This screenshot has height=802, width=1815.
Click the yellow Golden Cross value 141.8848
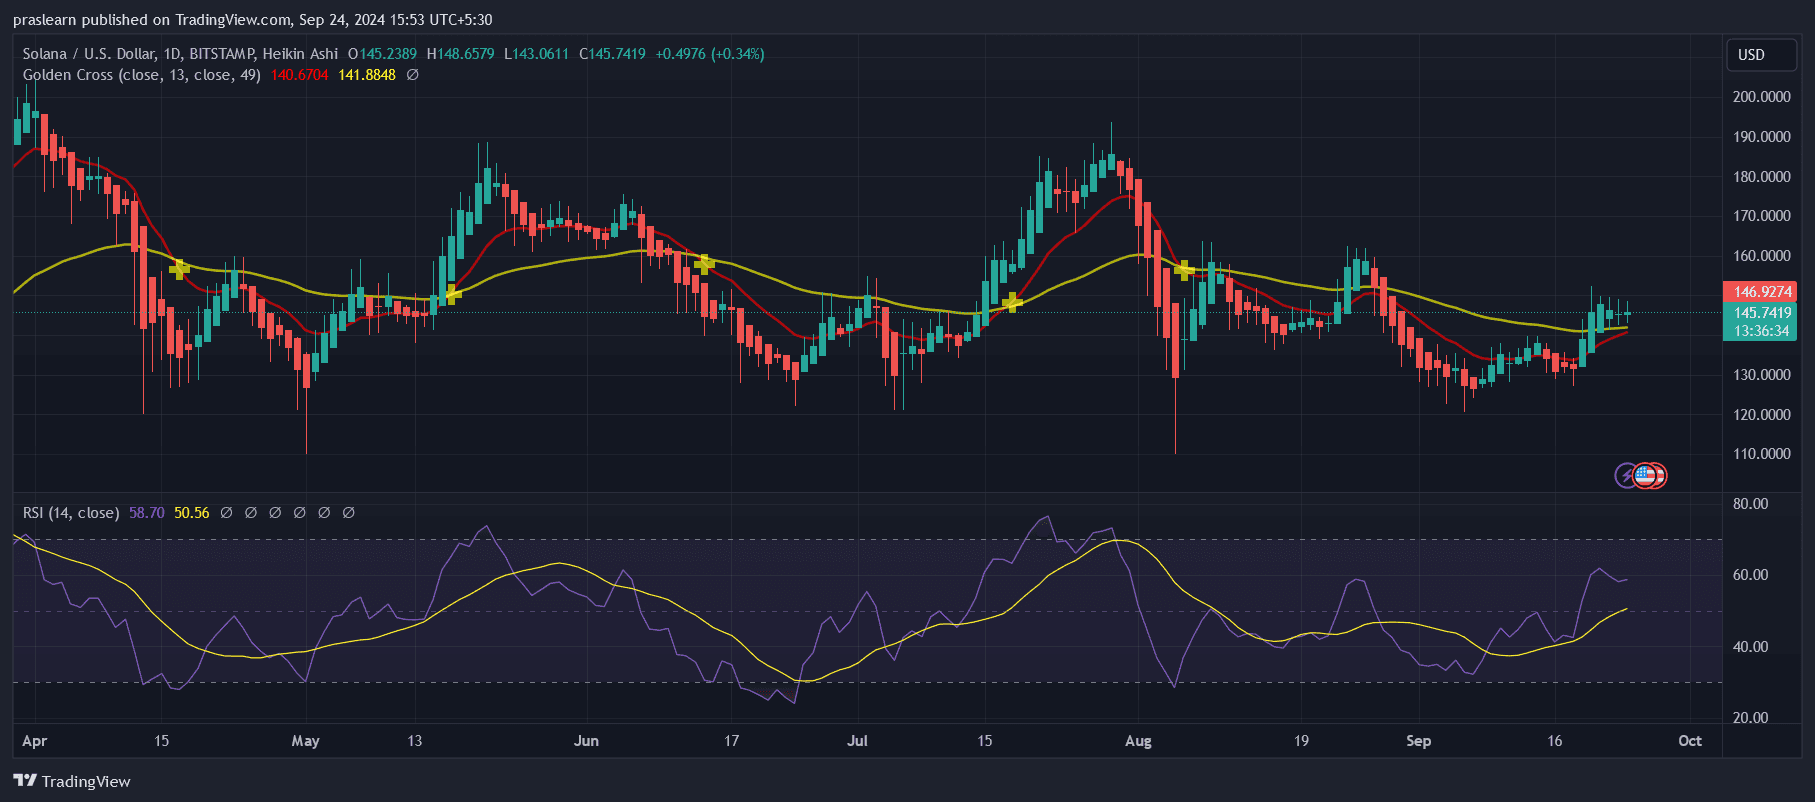[367, 75]
